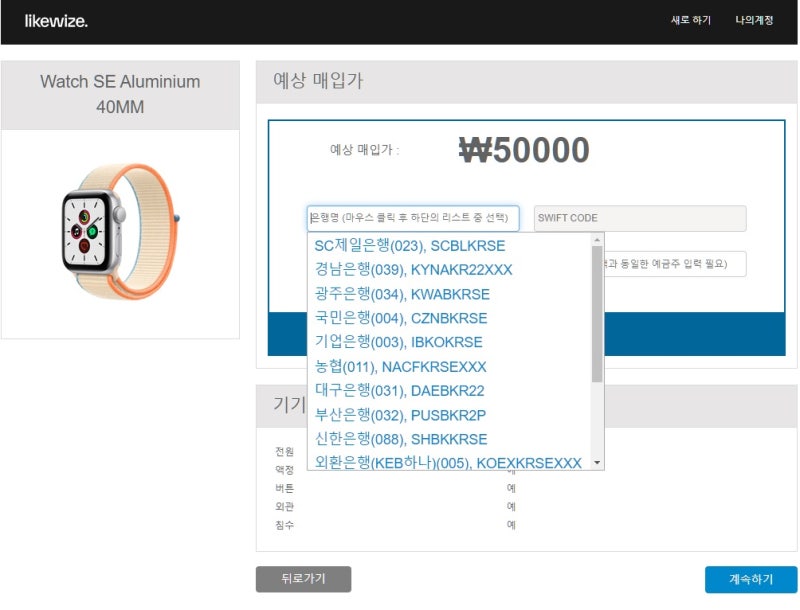Choose 부산은행(032), PUSBKR2P option
This screenshot has width=800, height=610.
point(401,415)
